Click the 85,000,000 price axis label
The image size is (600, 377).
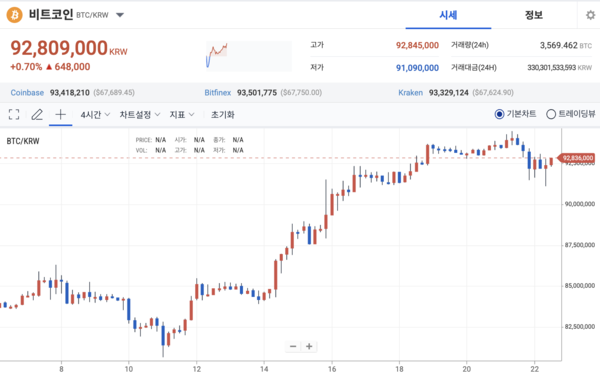click(580, 286)
